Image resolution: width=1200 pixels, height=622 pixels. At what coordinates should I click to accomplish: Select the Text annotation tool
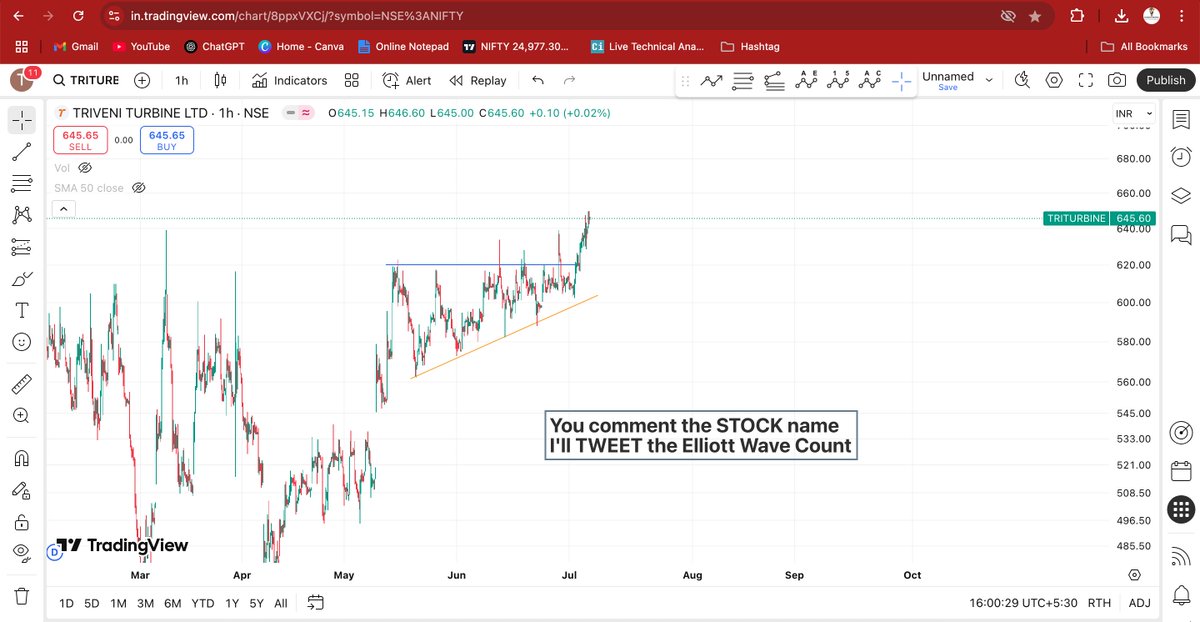pyautogui.click(x=21, y=311)
